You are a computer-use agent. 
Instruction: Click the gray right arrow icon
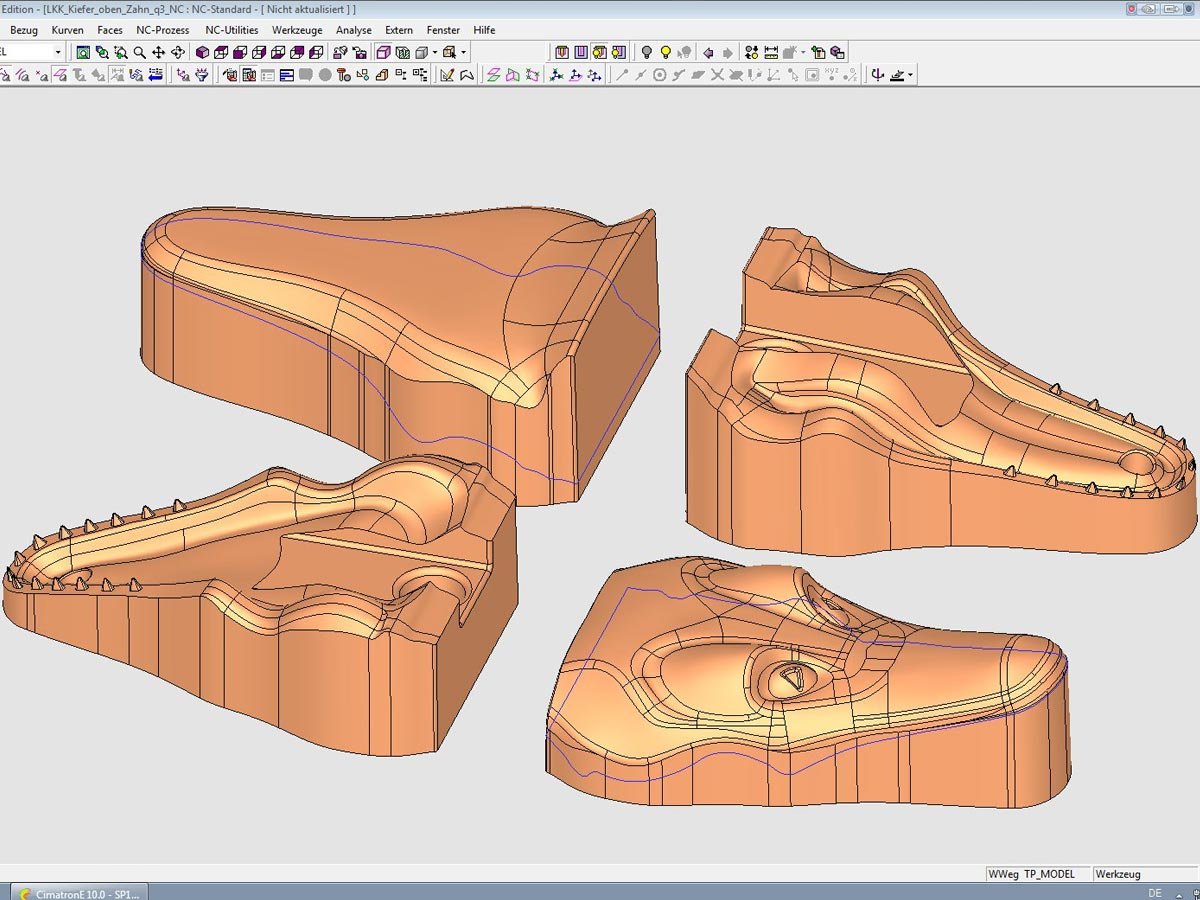tap(727, 52)
